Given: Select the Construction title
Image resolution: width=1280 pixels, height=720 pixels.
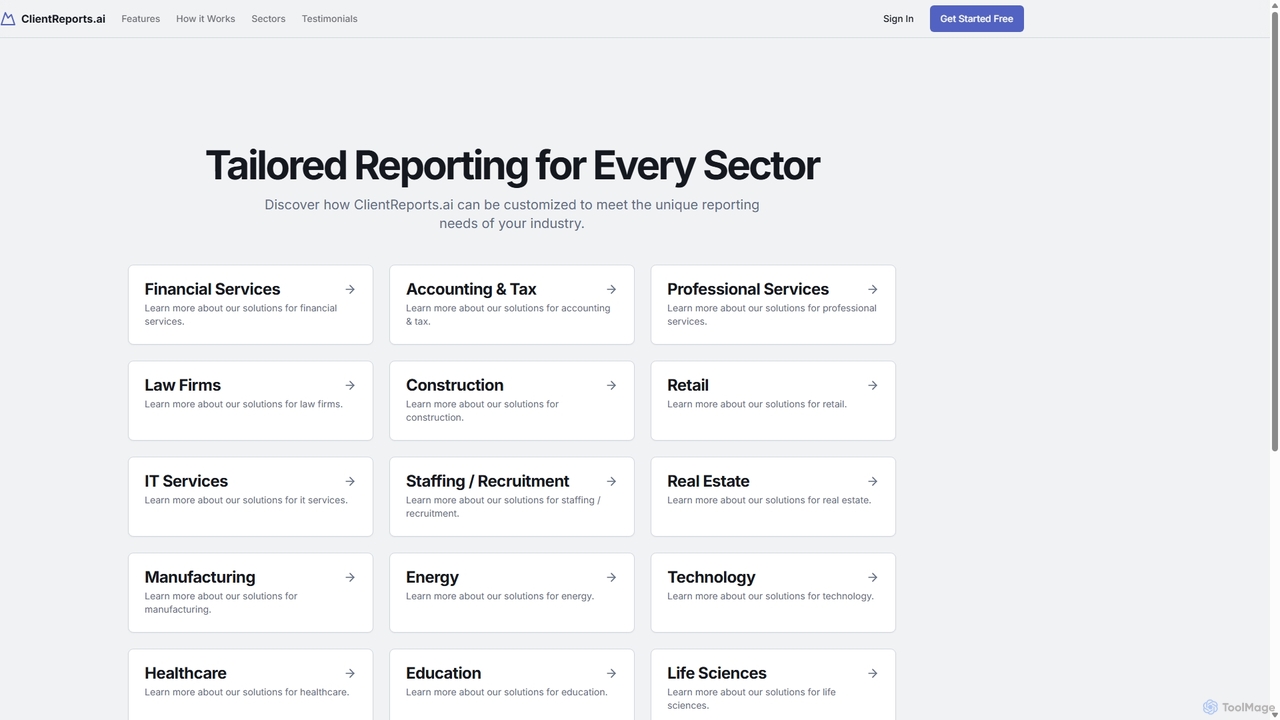Looking at the screenshot, I should 455,385.
